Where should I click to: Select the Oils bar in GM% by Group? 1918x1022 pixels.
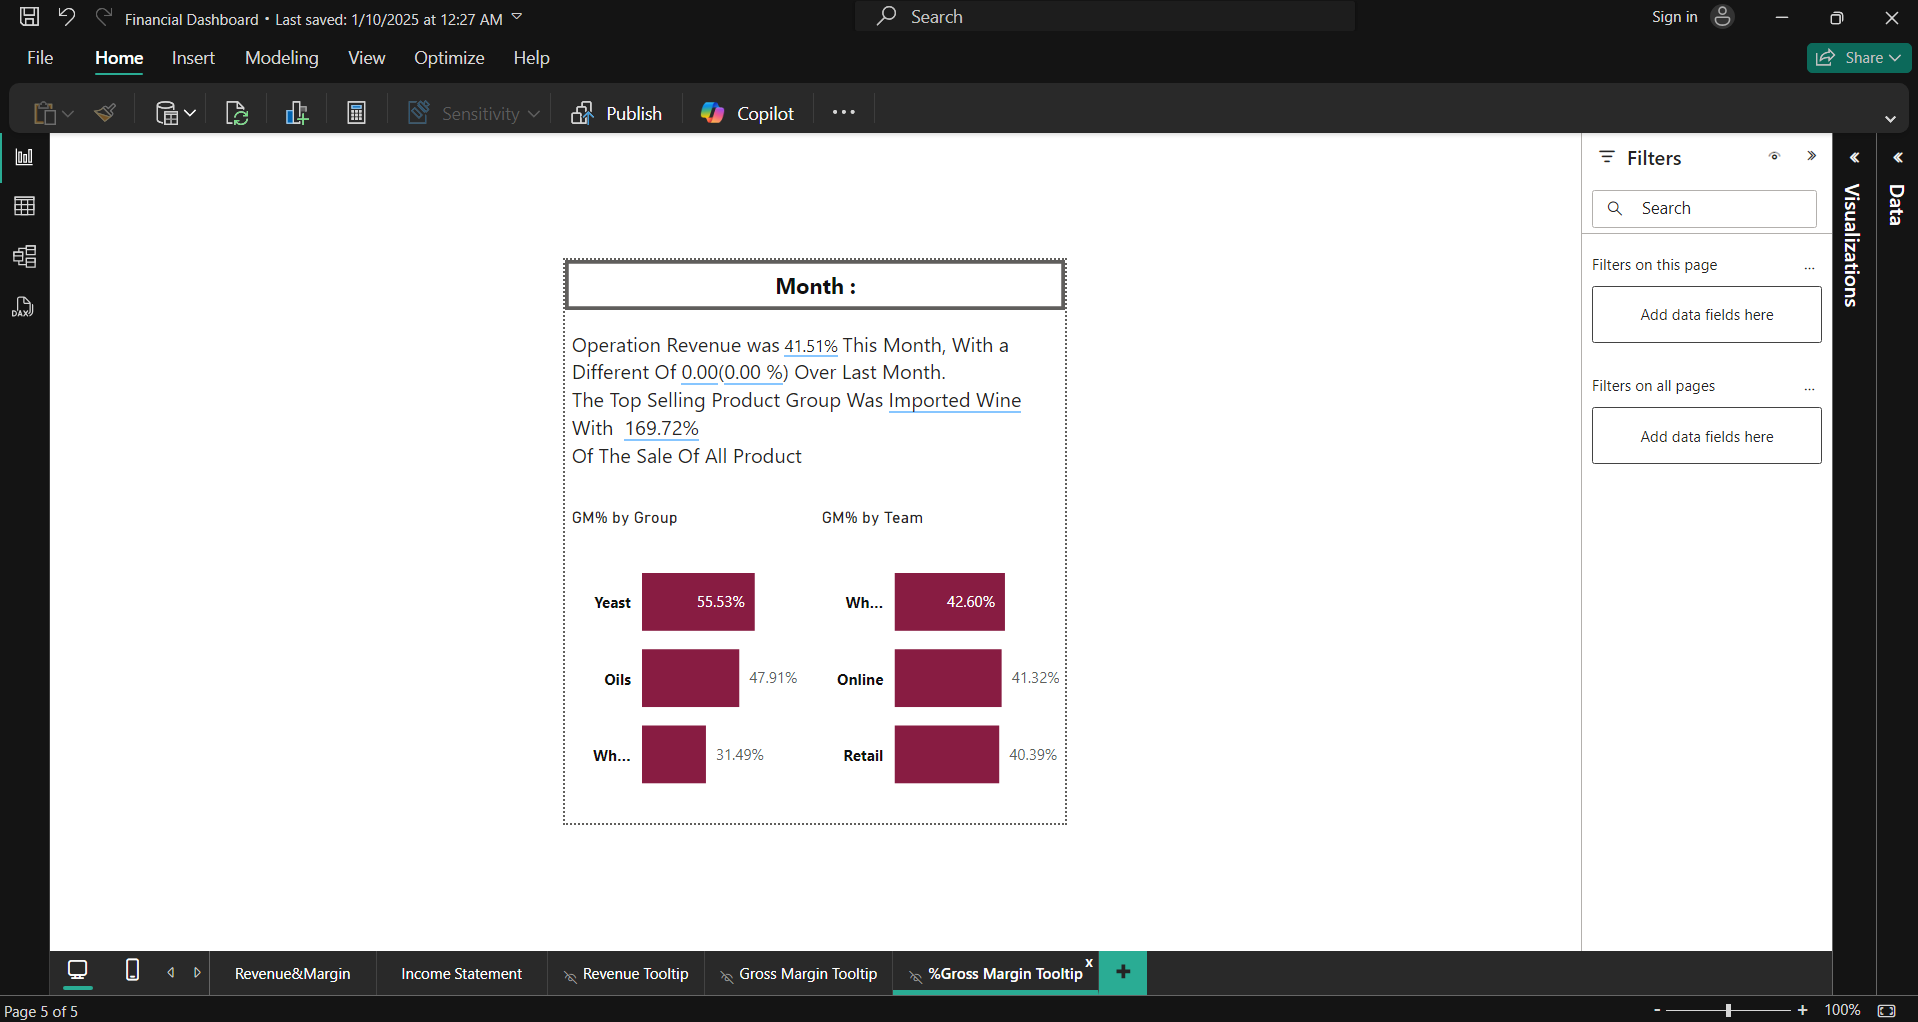(x=690, y=678)
